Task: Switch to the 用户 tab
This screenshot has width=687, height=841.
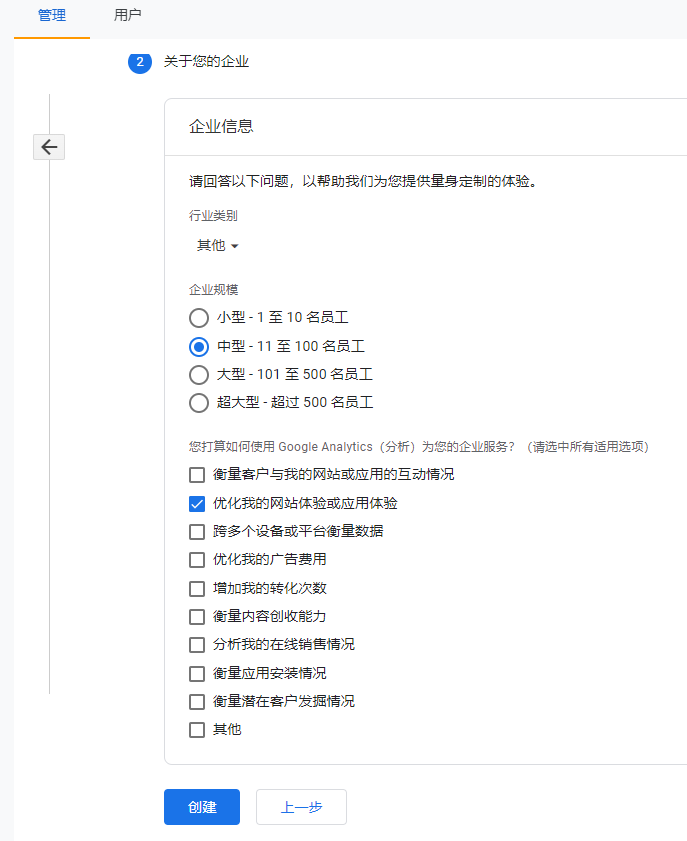Action: pos(128,16)
